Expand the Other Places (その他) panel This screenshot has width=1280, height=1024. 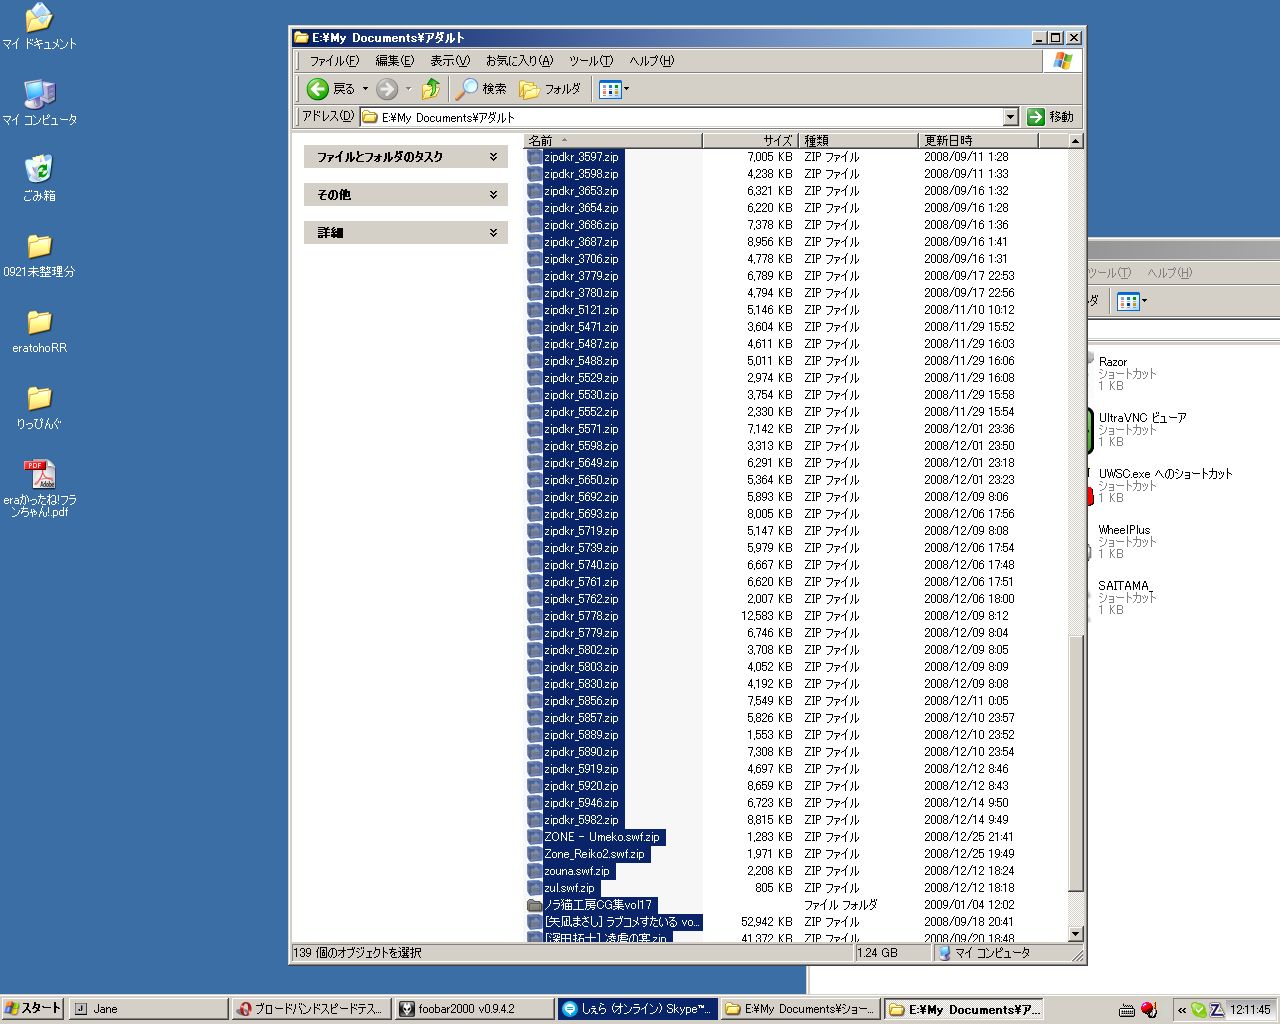[493, 195]
